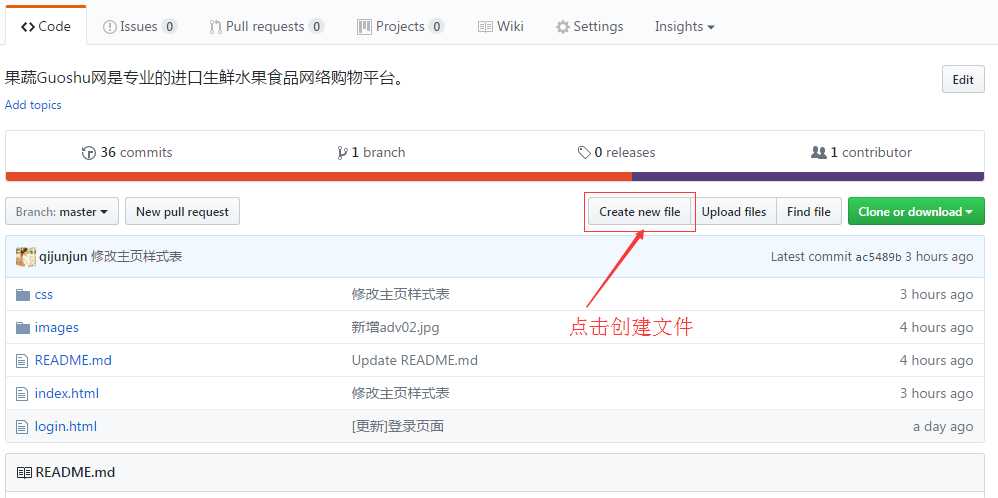Click the images folder icon
This screenshot has height=498, width=998.
[23, 327]
